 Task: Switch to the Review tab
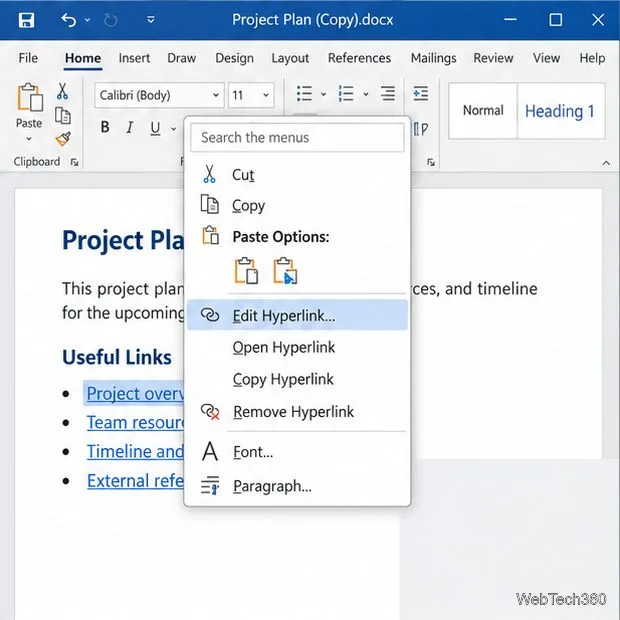(x=493, y=58)
